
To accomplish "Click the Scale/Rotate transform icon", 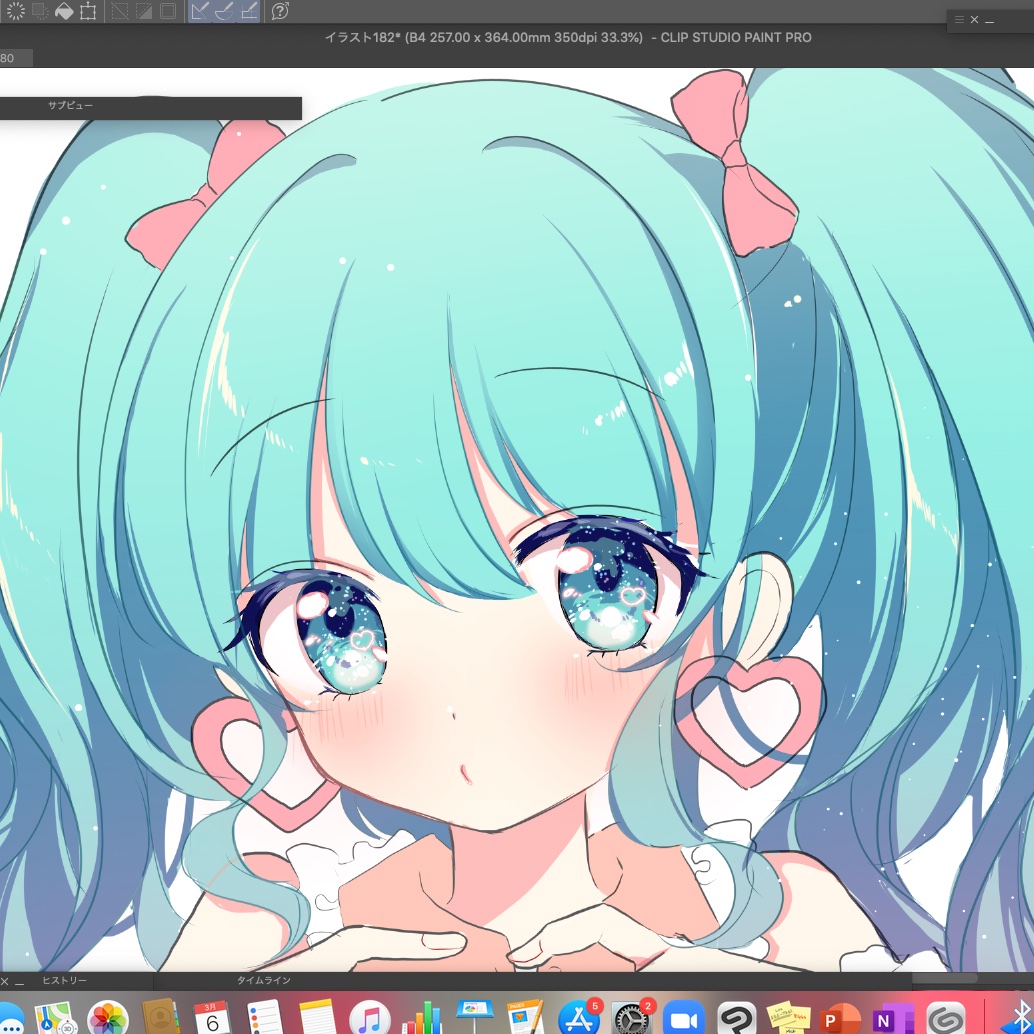I will point(88,11).
